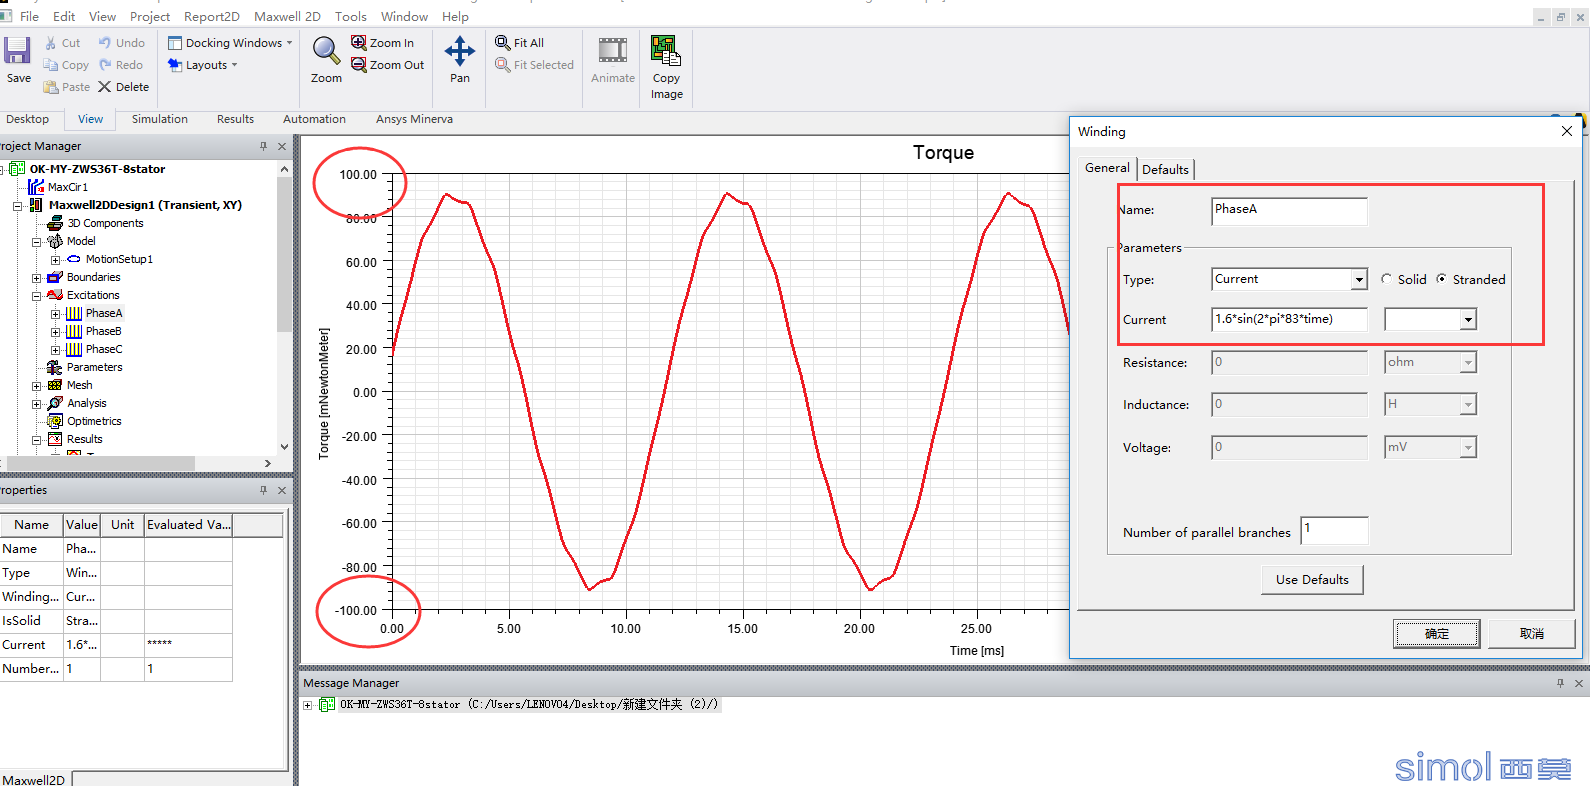The image size is (1590, 786).
Task: Confirm Winding dialog with 确定 button
Action: click(x=1436, y=634)
